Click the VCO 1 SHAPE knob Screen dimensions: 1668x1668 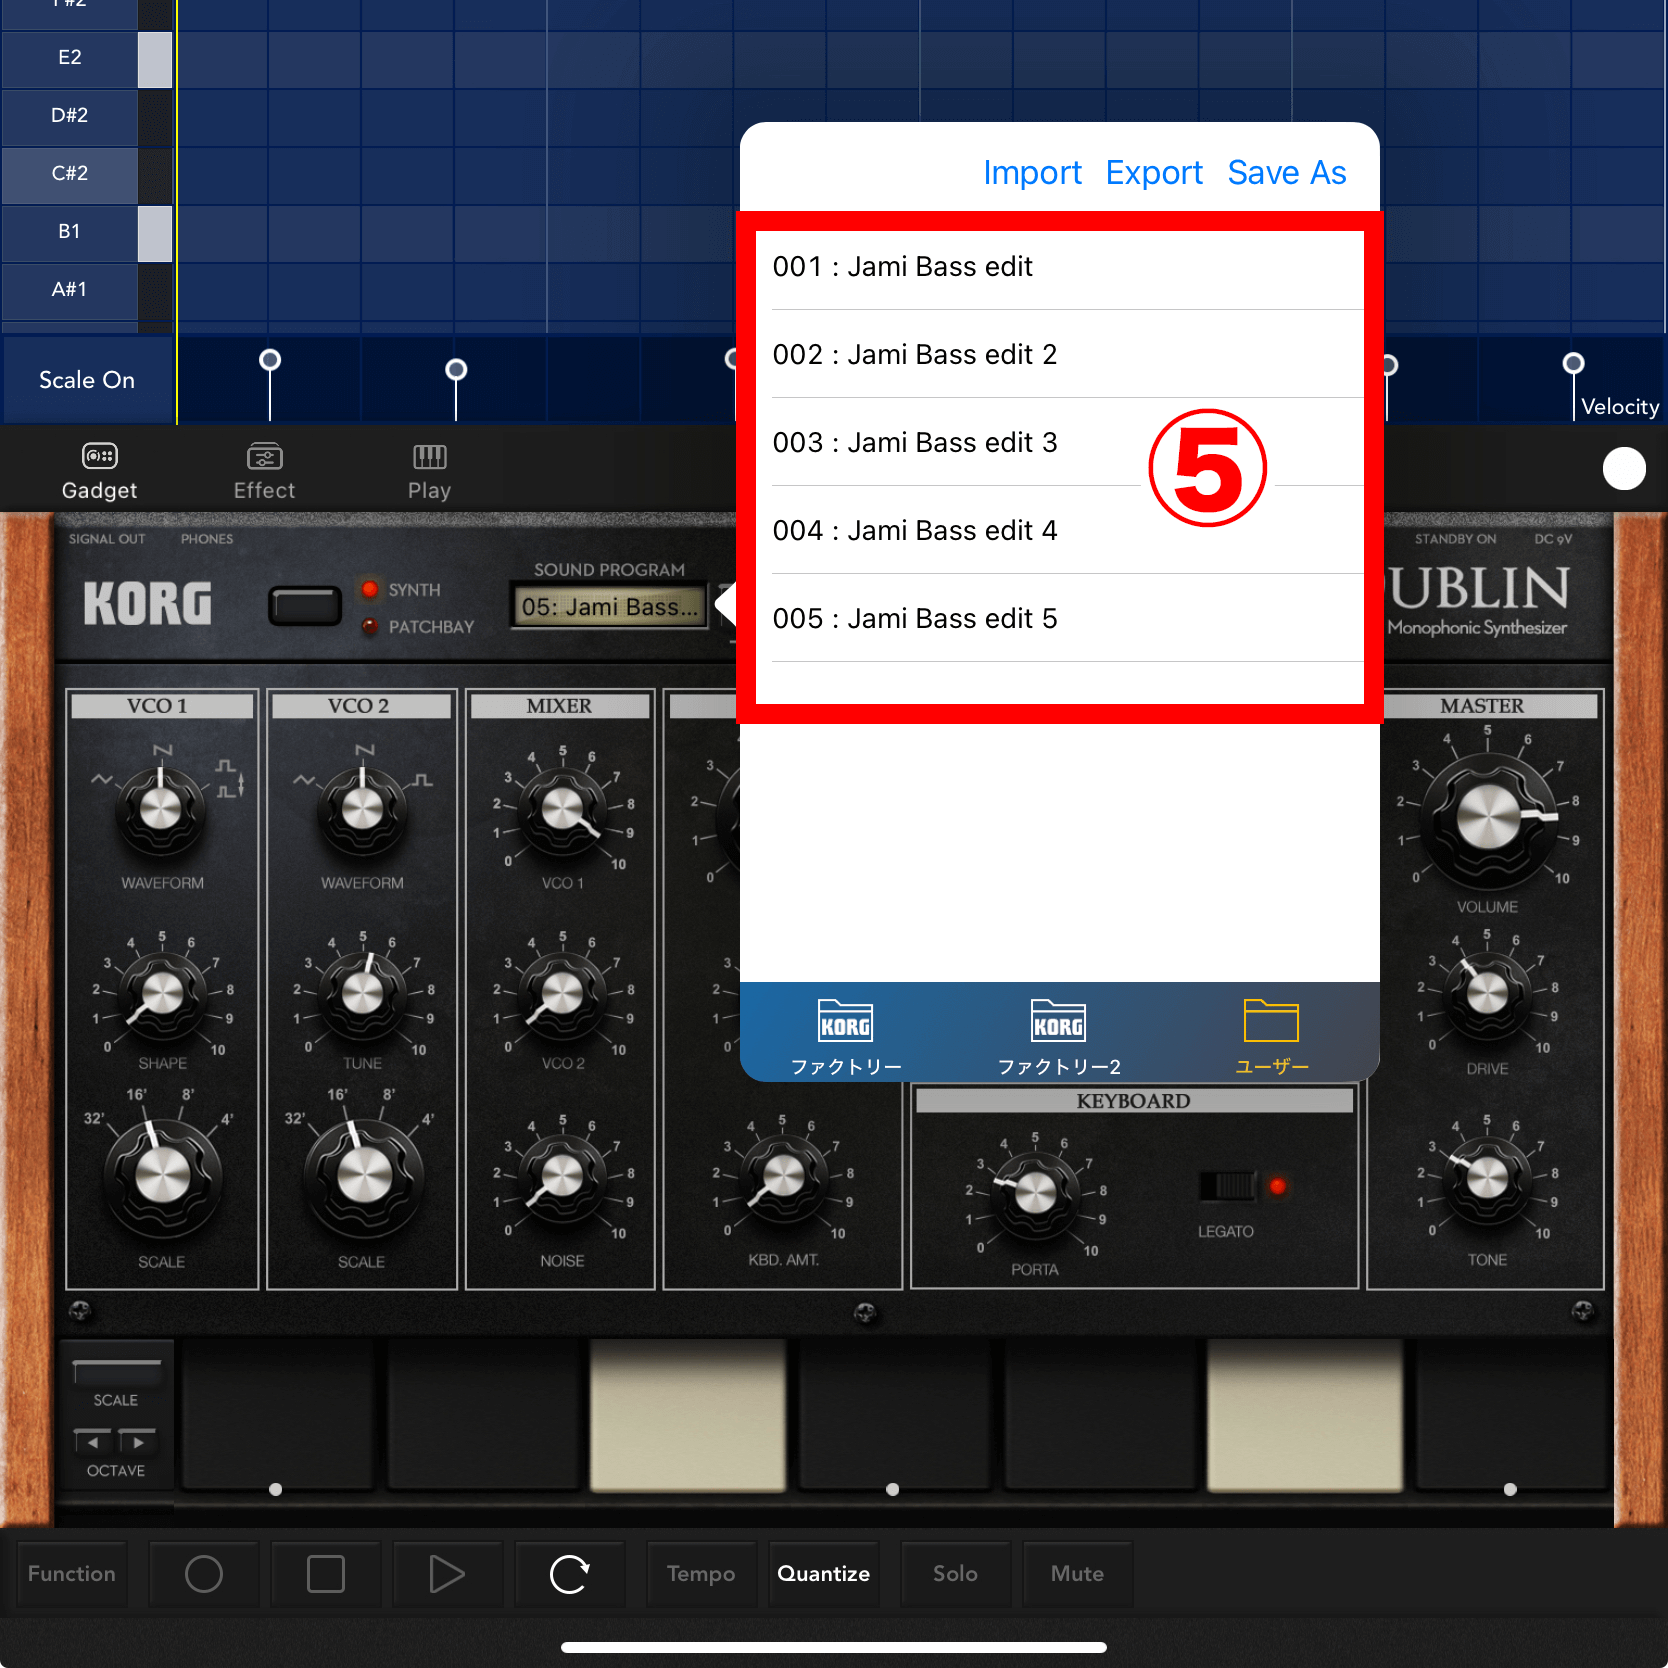point(162,995)
